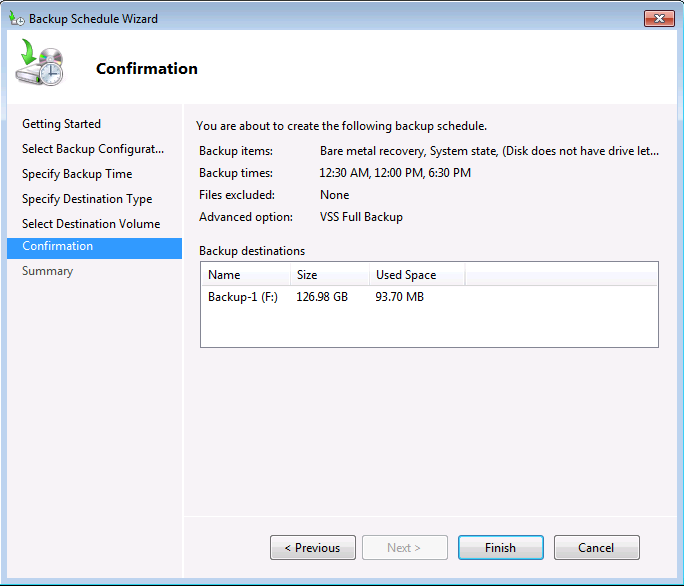
Task: Select the Specify Destination Type step
Action: [x=87, y=199]
